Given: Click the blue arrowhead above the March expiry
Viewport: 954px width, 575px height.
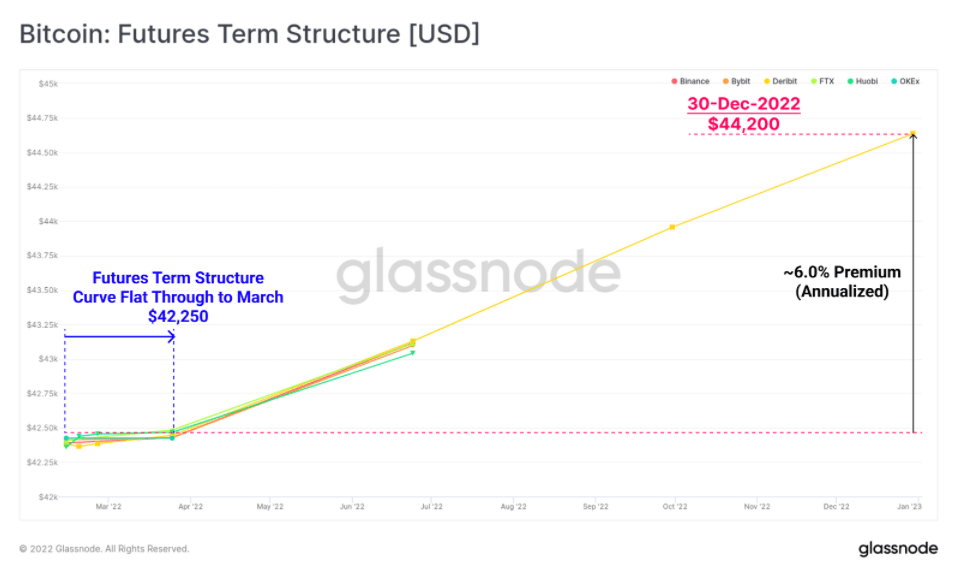Looking at the screenshot, I should tap(172, 337).
